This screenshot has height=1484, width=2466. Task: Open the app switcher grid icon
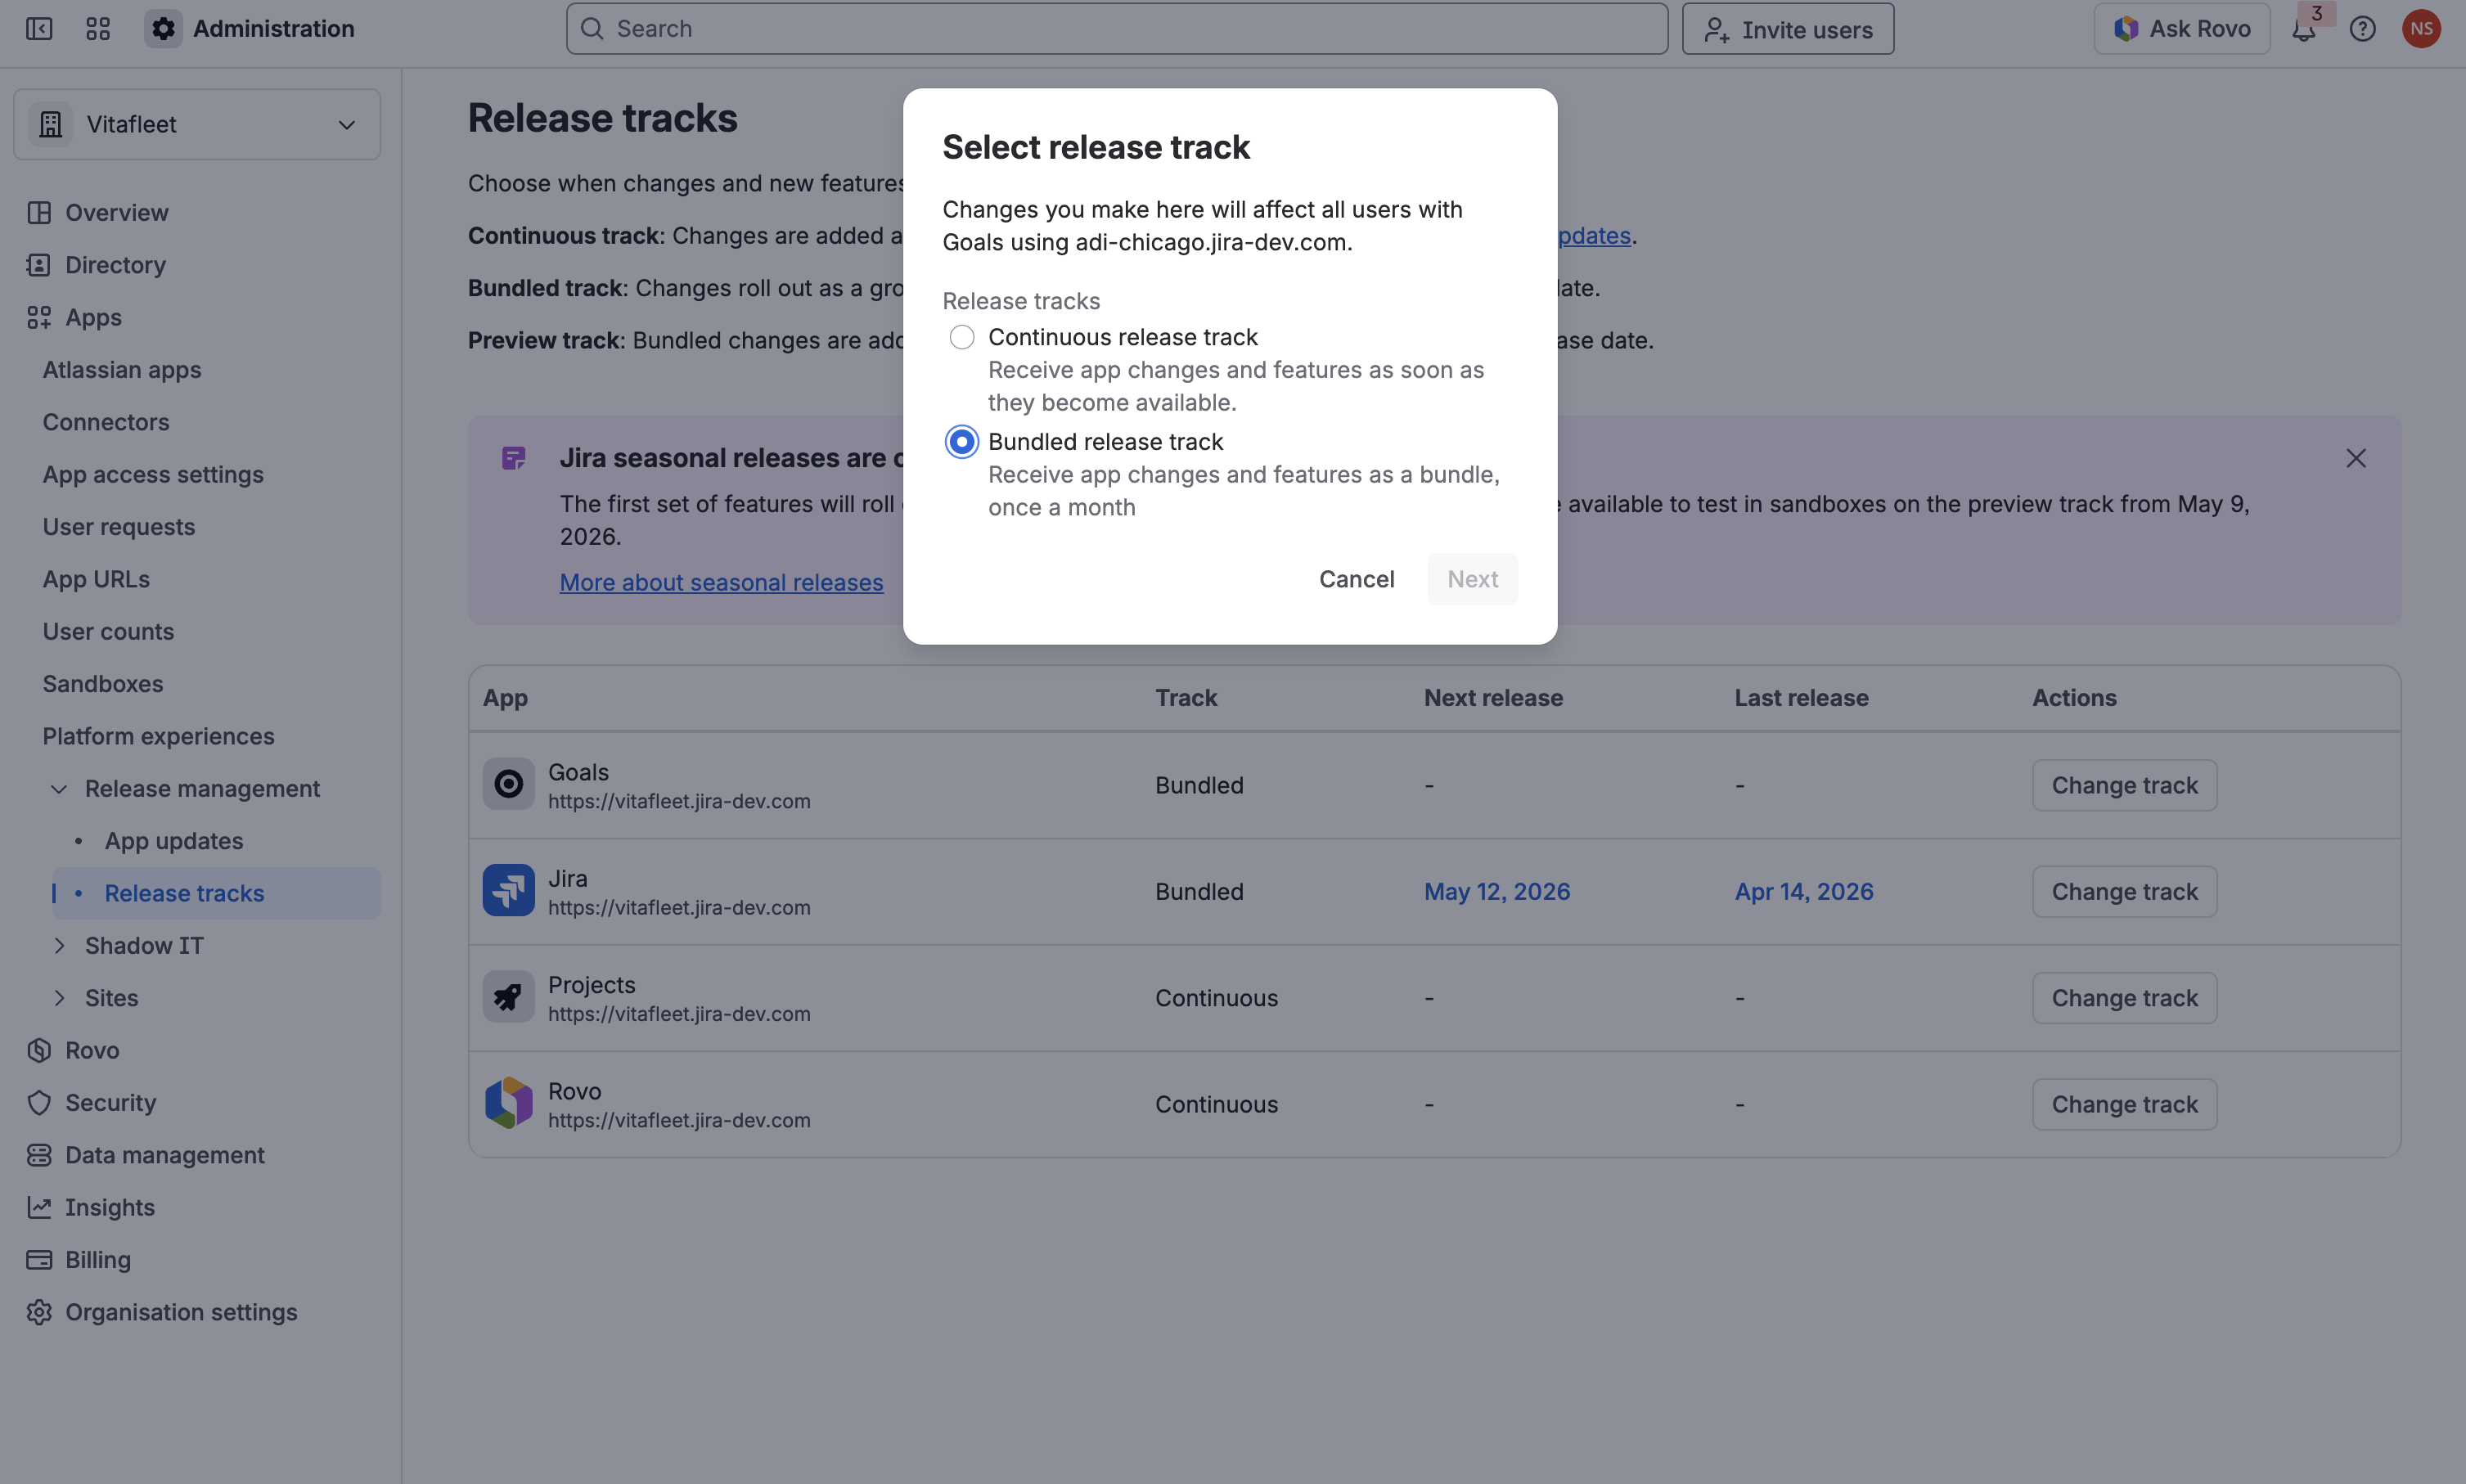(98, 28)
